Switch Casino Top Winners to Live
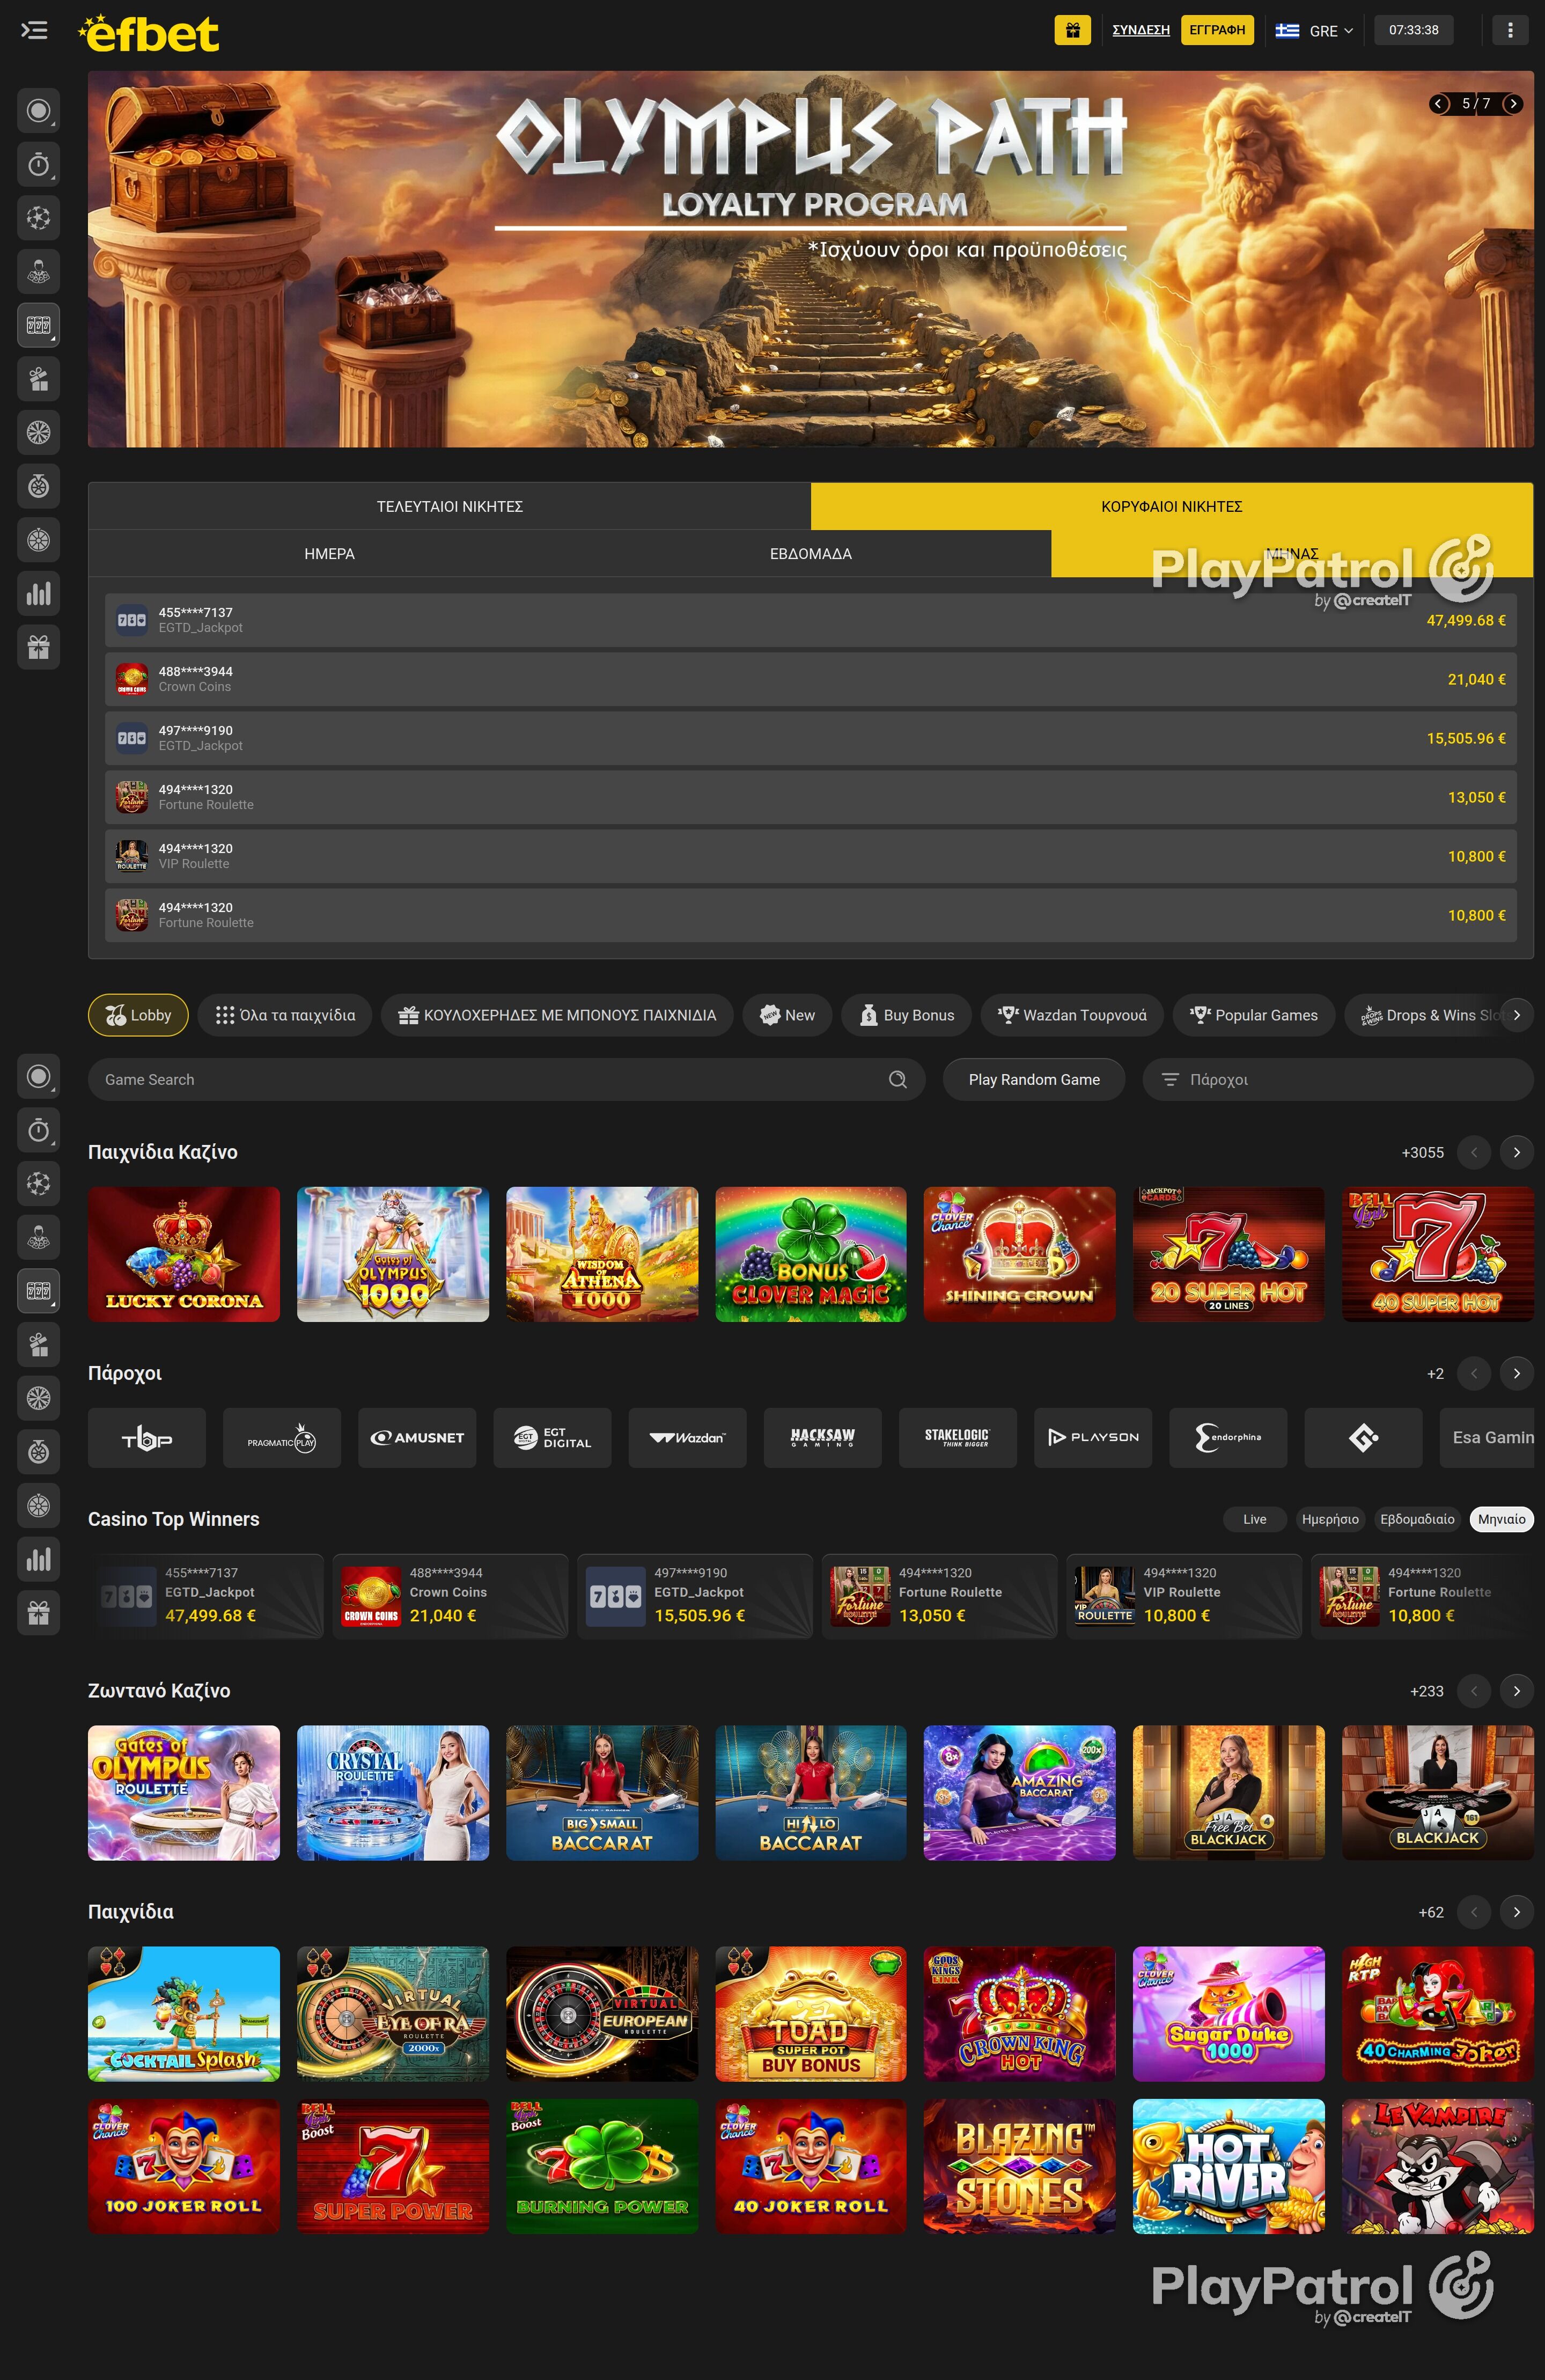This screenshot has height=2380, width=1545. (1254, 1519)
